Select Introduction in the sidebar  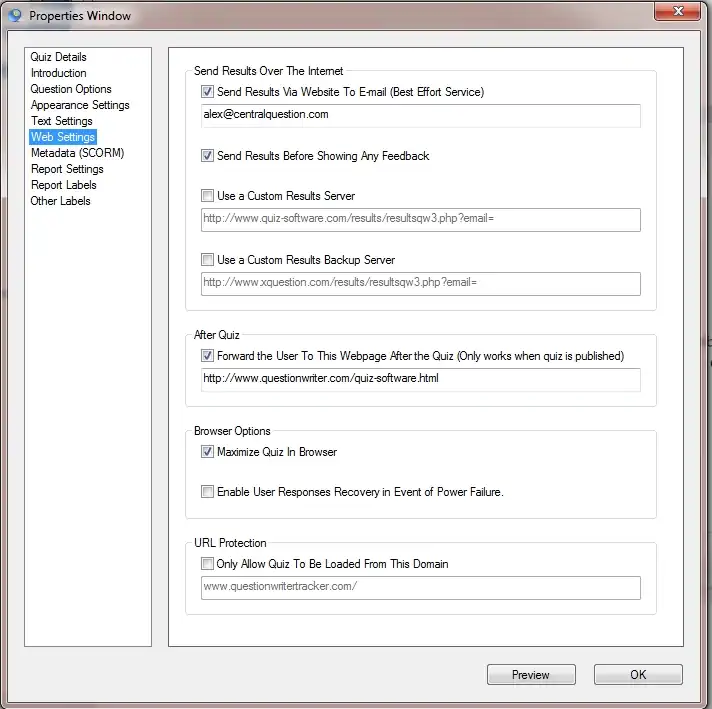(58, 73)
